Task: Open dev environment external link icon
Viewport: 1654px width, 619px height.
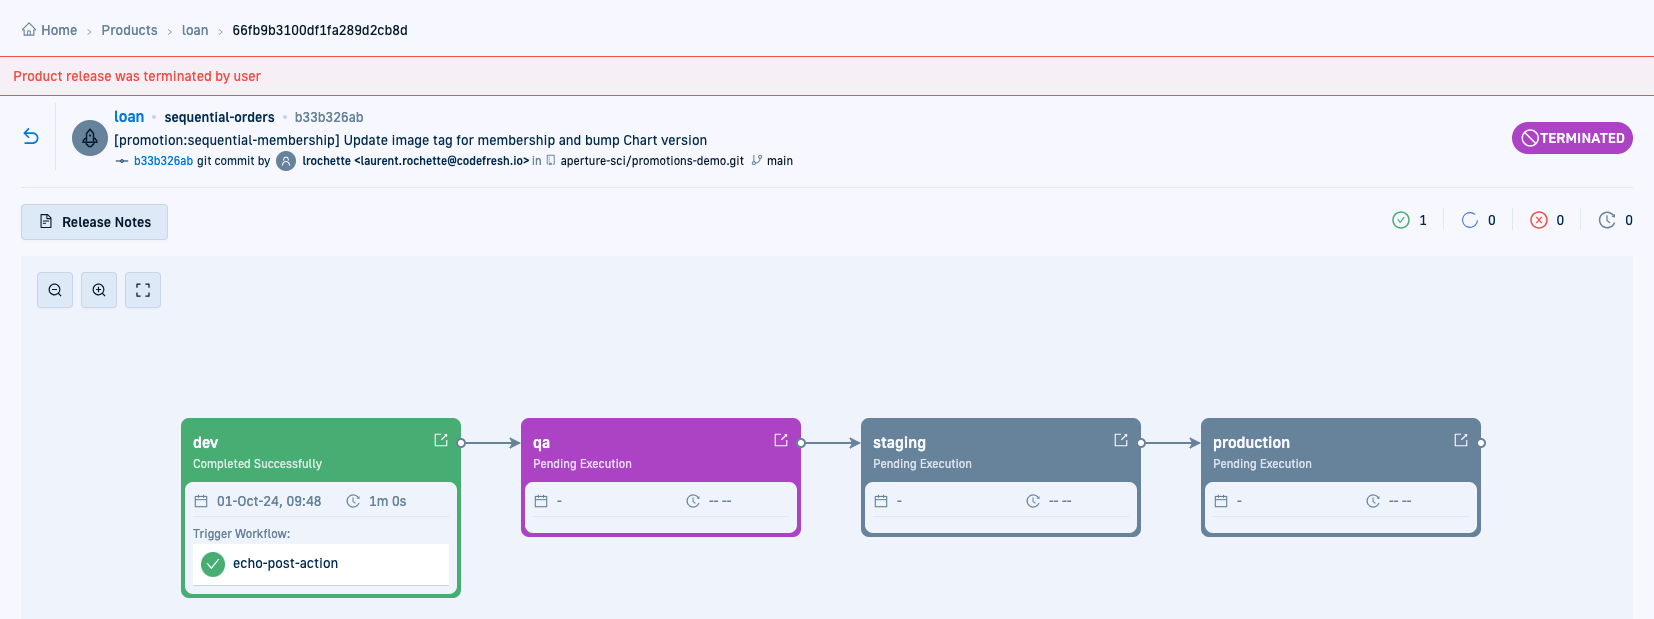Action: point(441,440)
